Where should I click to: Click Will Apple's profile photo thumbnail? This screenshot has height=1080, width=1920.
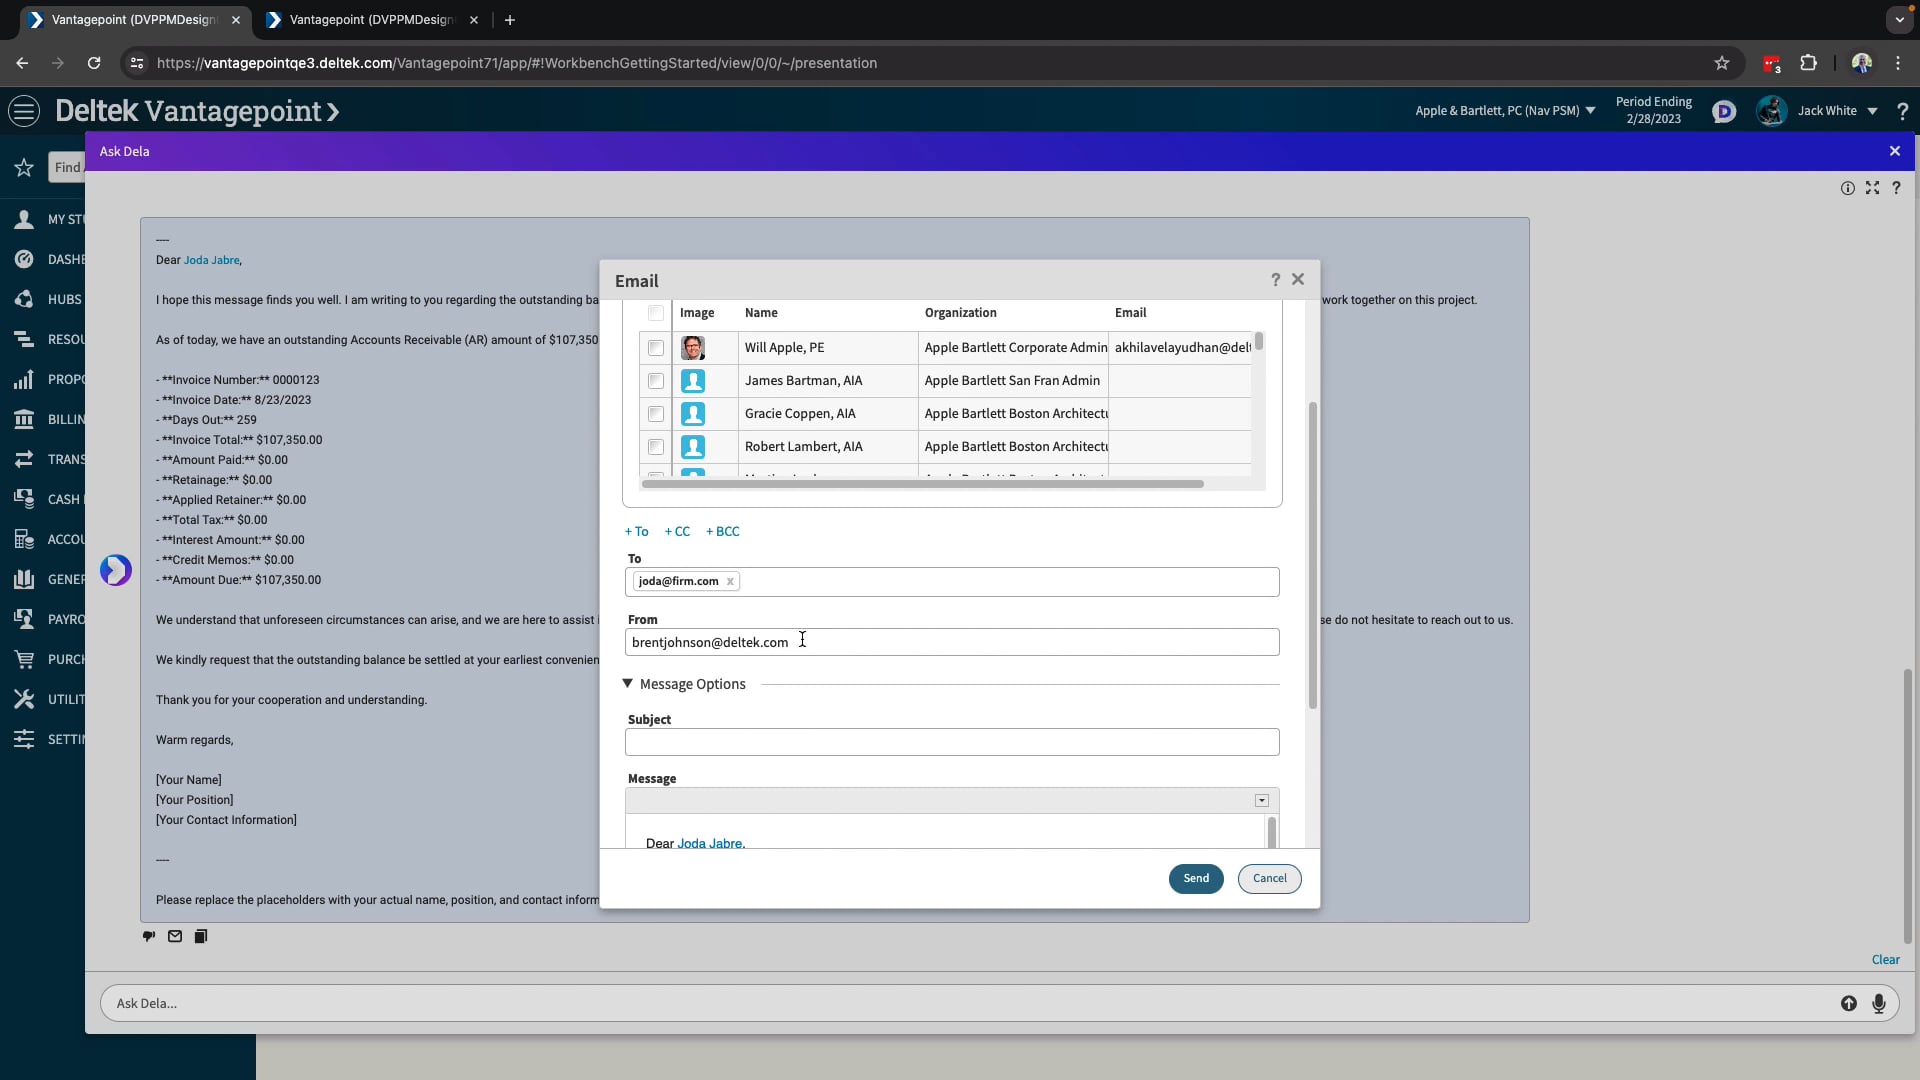click(x=693, y=348)
